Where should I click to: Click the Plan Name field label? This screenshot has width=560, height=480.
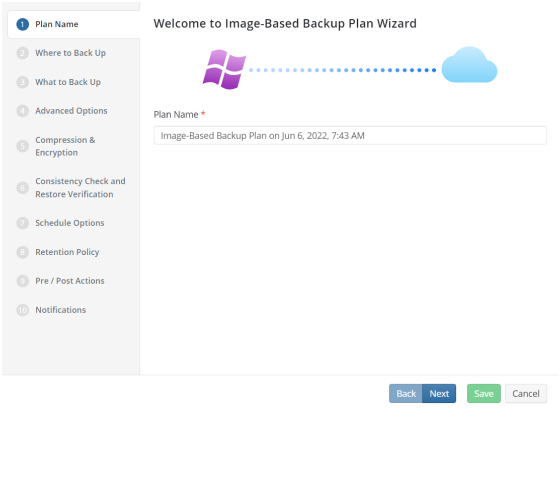coord(176,115)
